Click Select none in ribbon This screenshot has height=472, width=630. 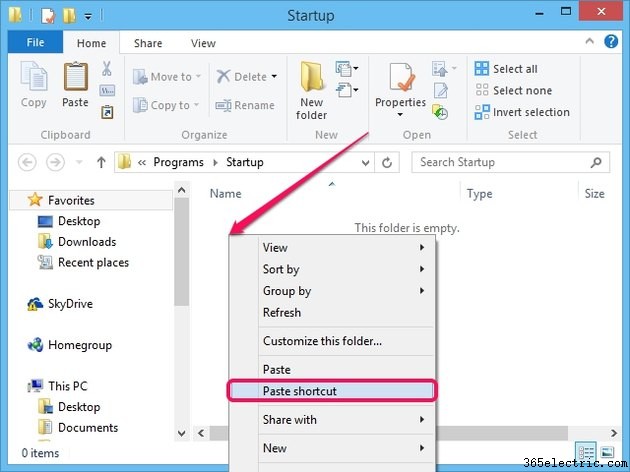coord(513,90)
